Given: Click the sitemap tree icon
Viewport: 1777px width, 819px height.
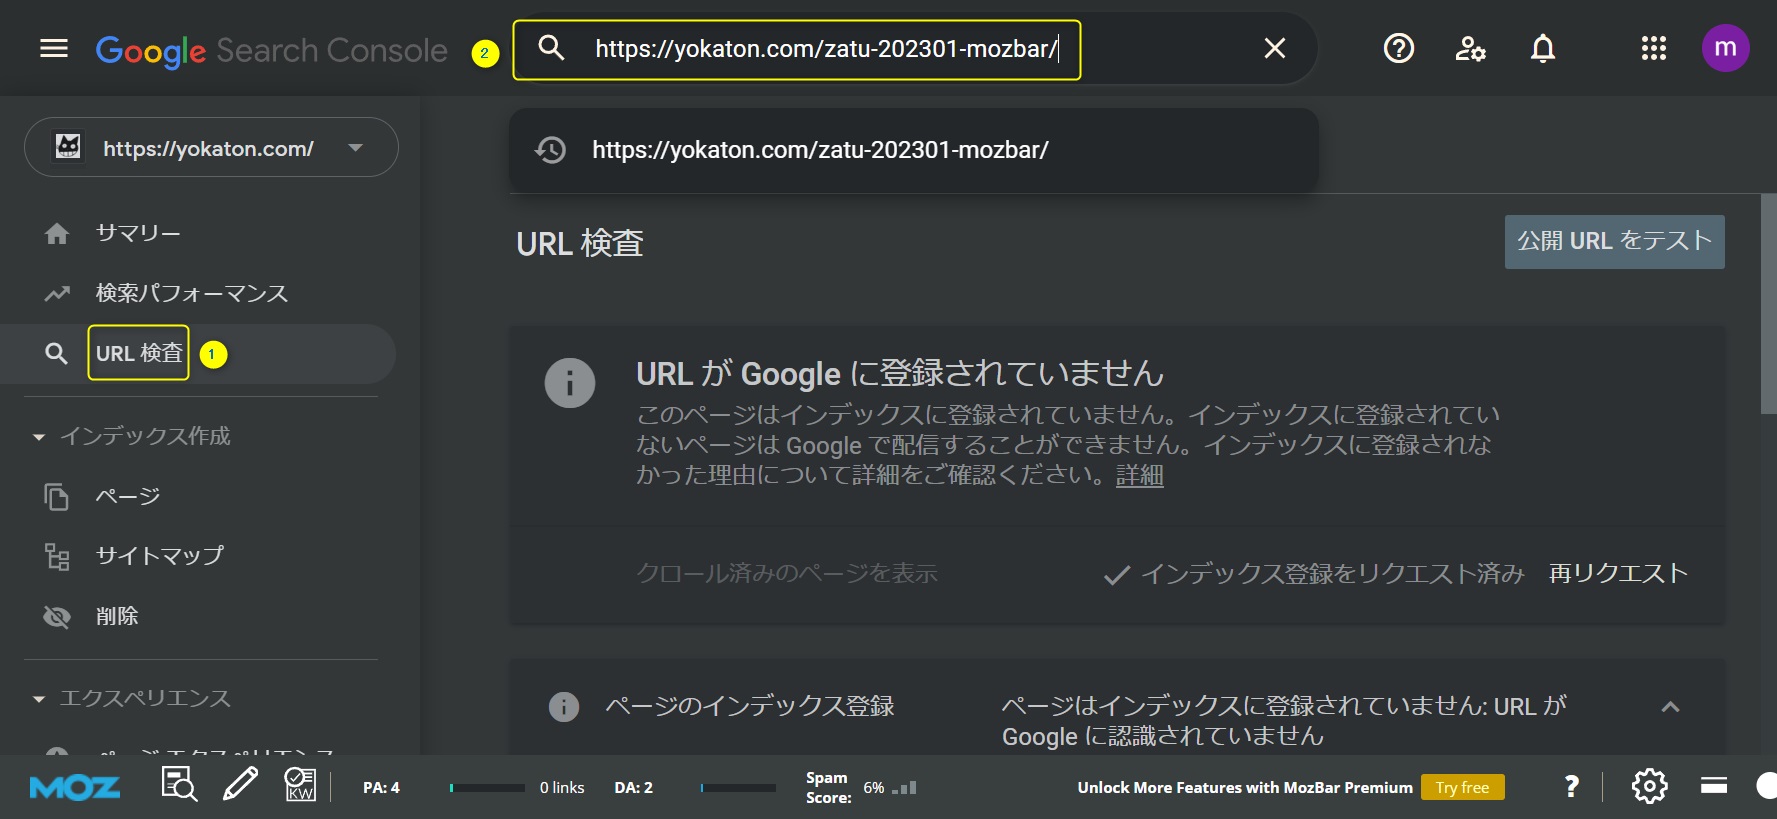Looking at the screenshot, I should click(57, 556).
